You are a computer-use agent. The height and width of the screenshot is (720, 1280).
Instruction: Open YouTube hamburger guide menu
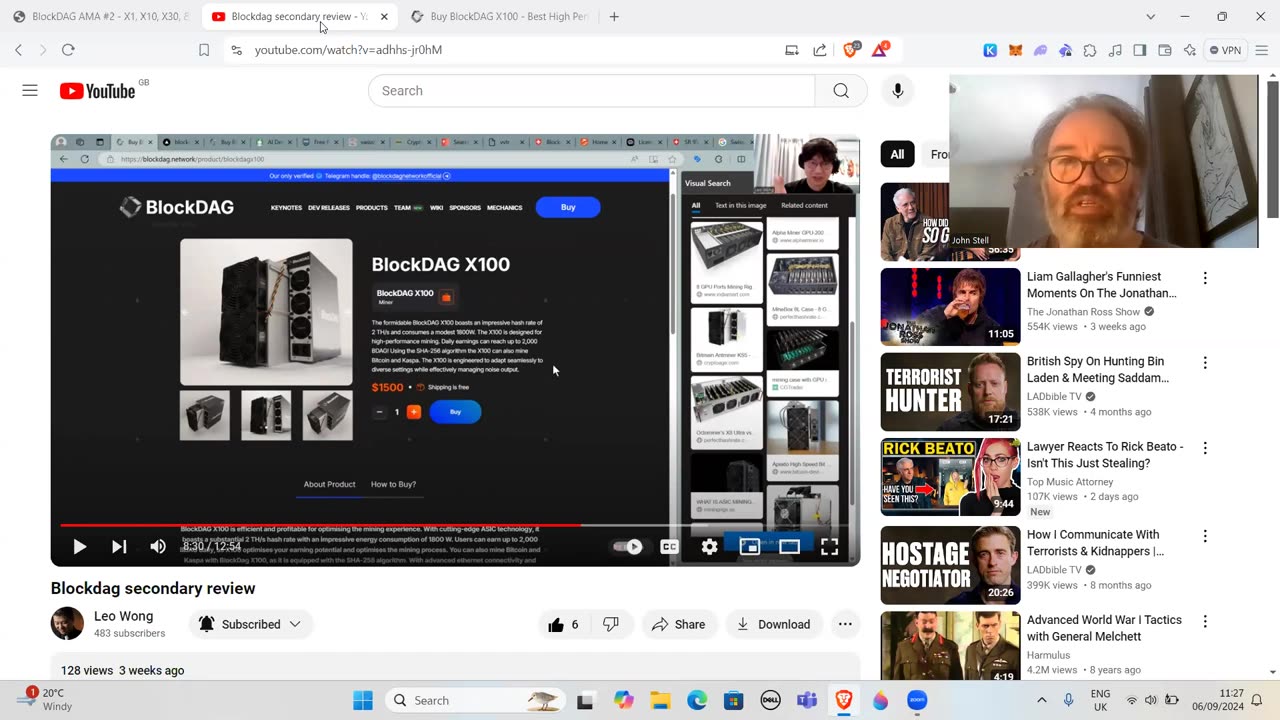coord(30,91)
